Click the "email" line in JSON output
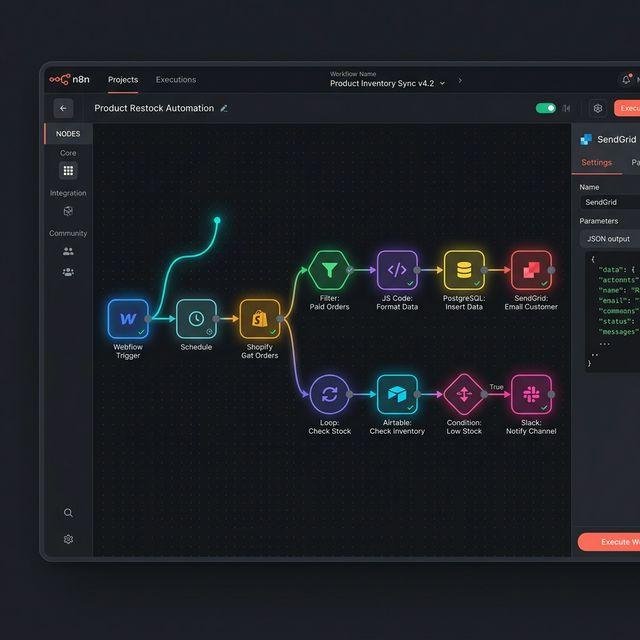Viewport: 640px width, 640px height. click(x=617, y=300)
